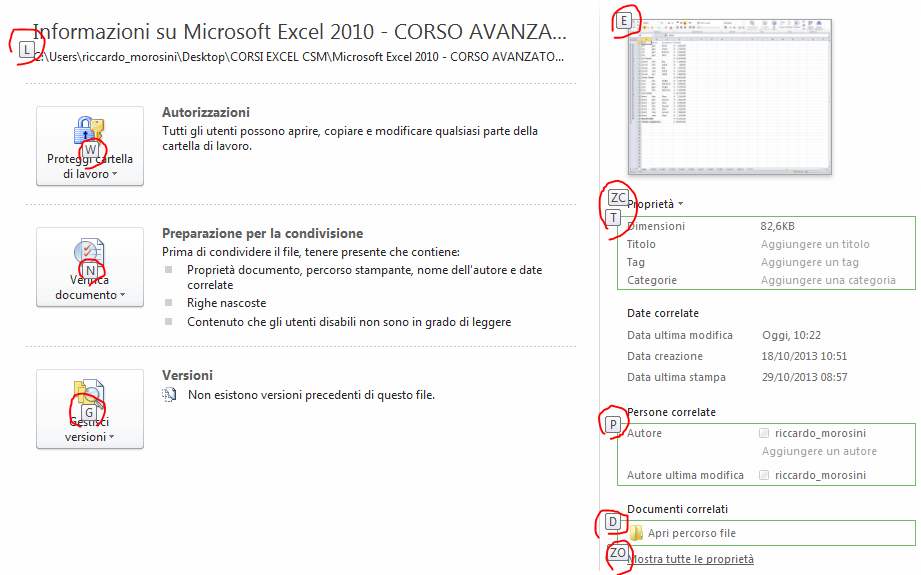Click the Aggiungere un titolo field
Screen dimensions: 921x575
click(x=815, y=244)
